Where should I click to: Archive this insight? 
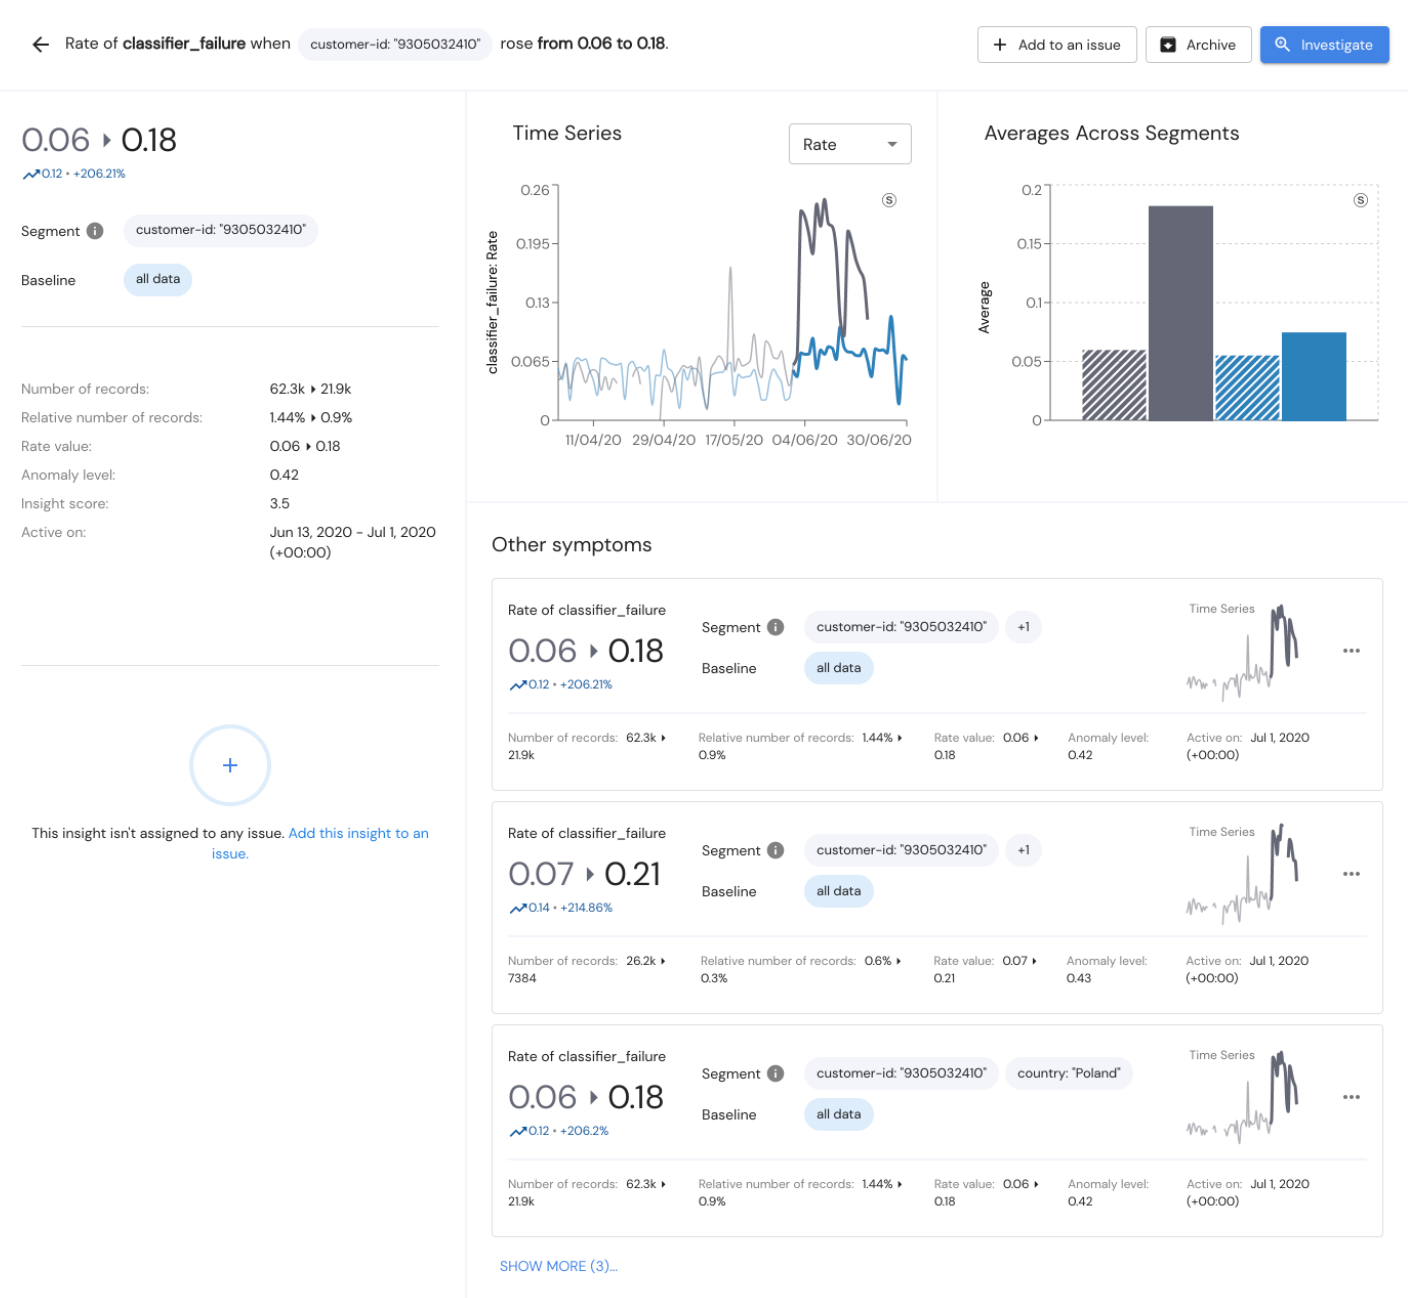(x=1197, y=45)
